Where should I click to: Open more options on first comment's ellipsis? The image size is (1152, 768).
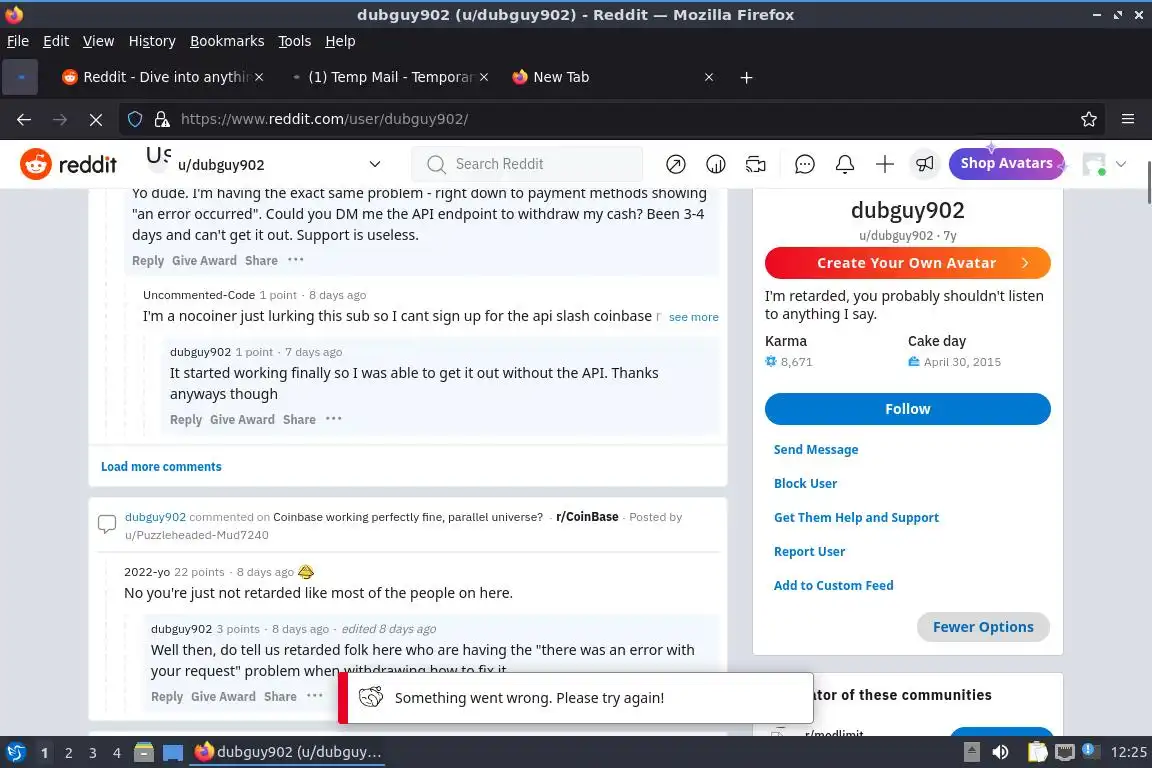tap(295, 259)
